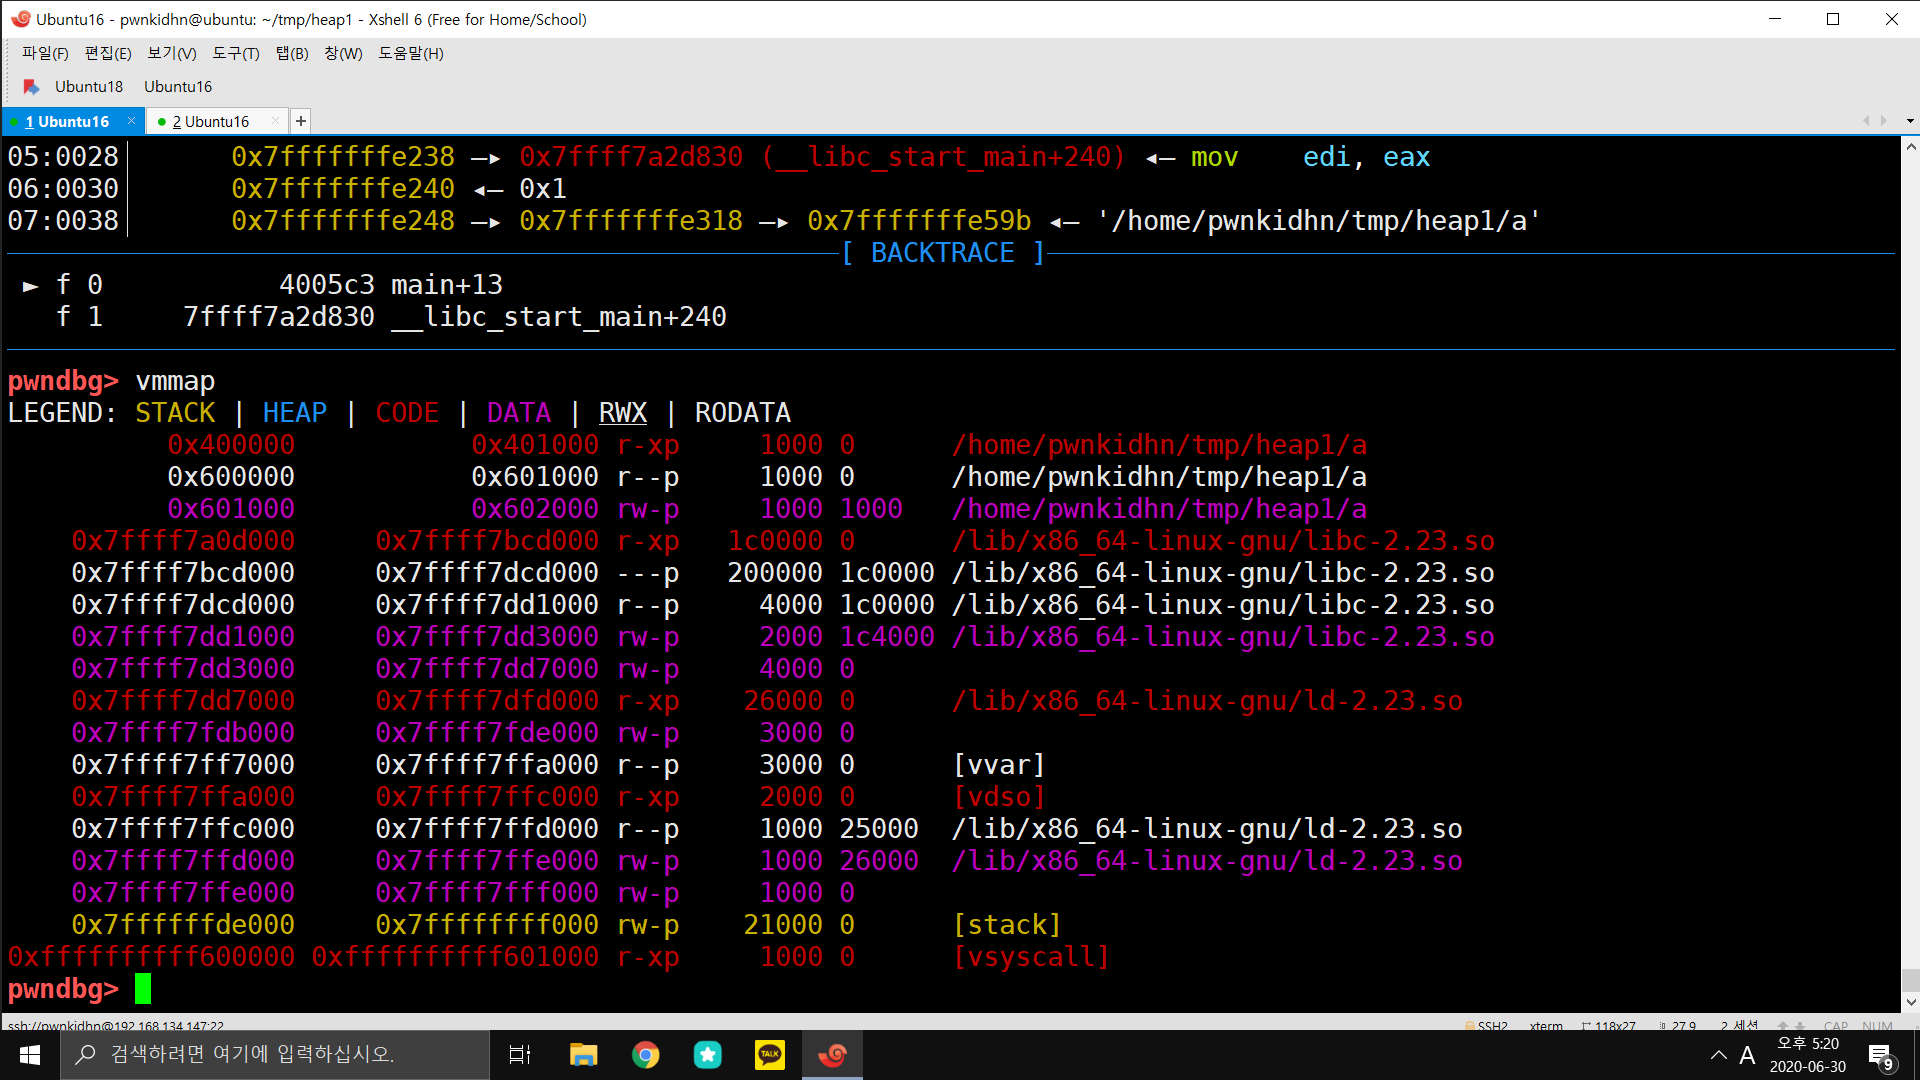Click address 0x400000 in vmmap output
This screenshot has height=1080, width=1920.
pyautogui.click(x=231, y=445)
